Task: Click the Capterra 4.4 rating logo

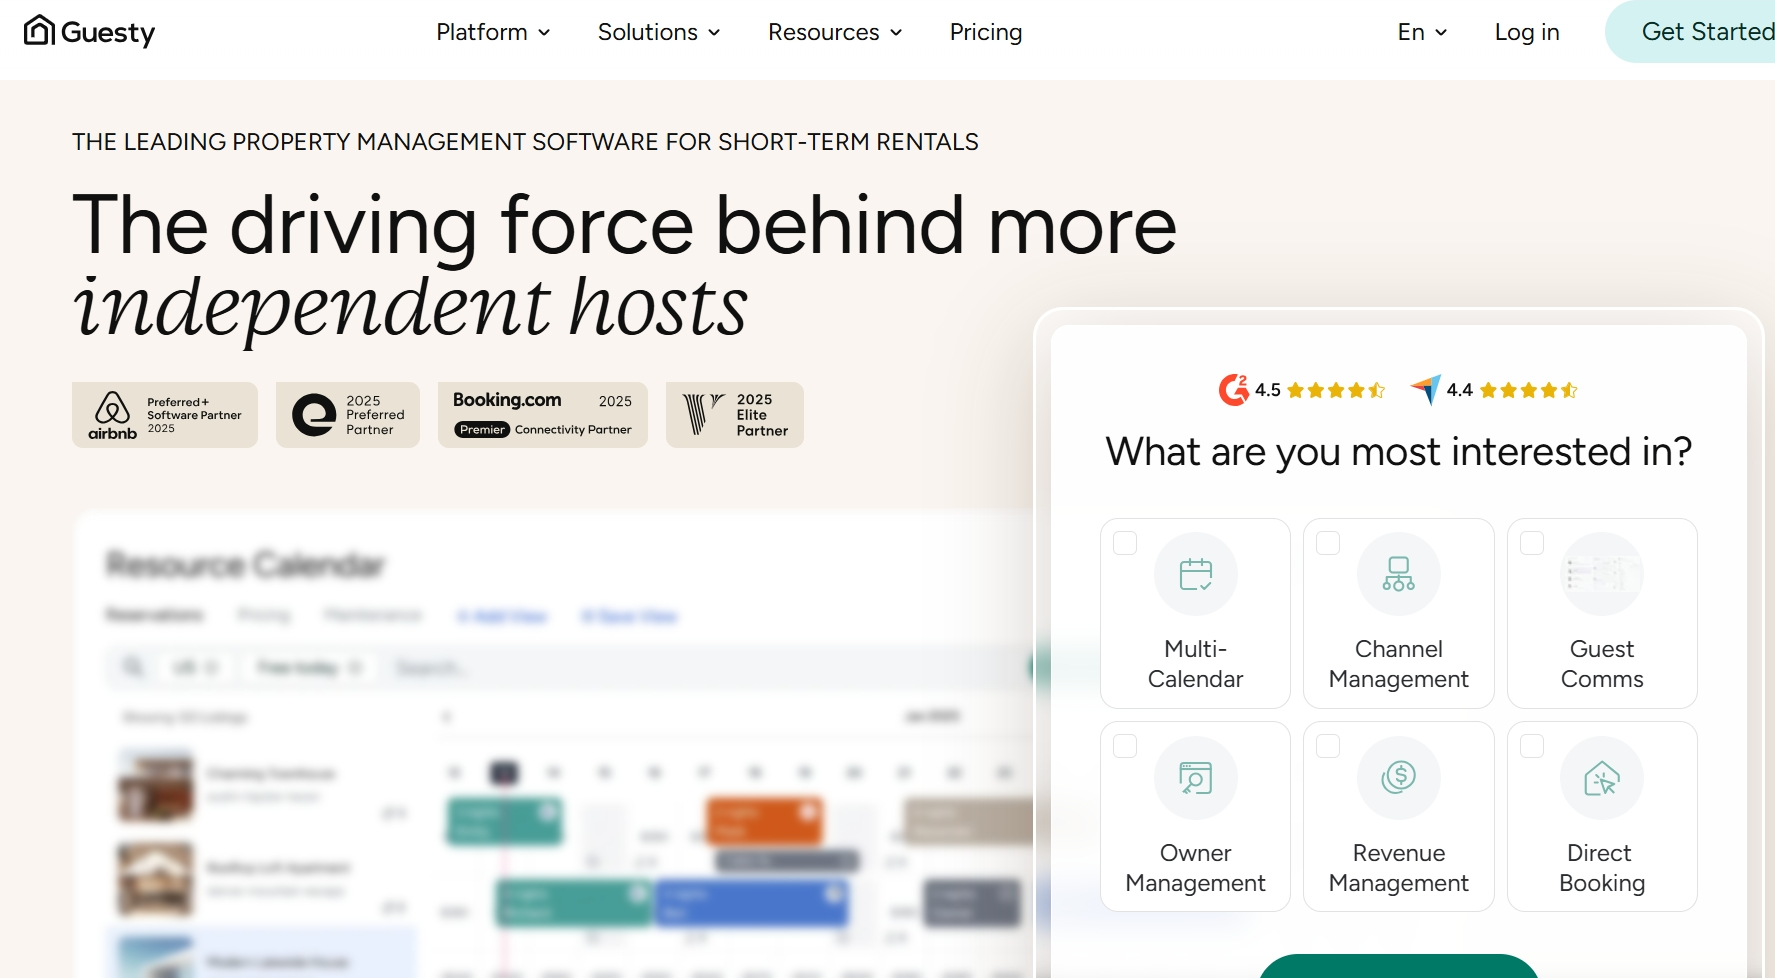Action: tap(1426, 389)
